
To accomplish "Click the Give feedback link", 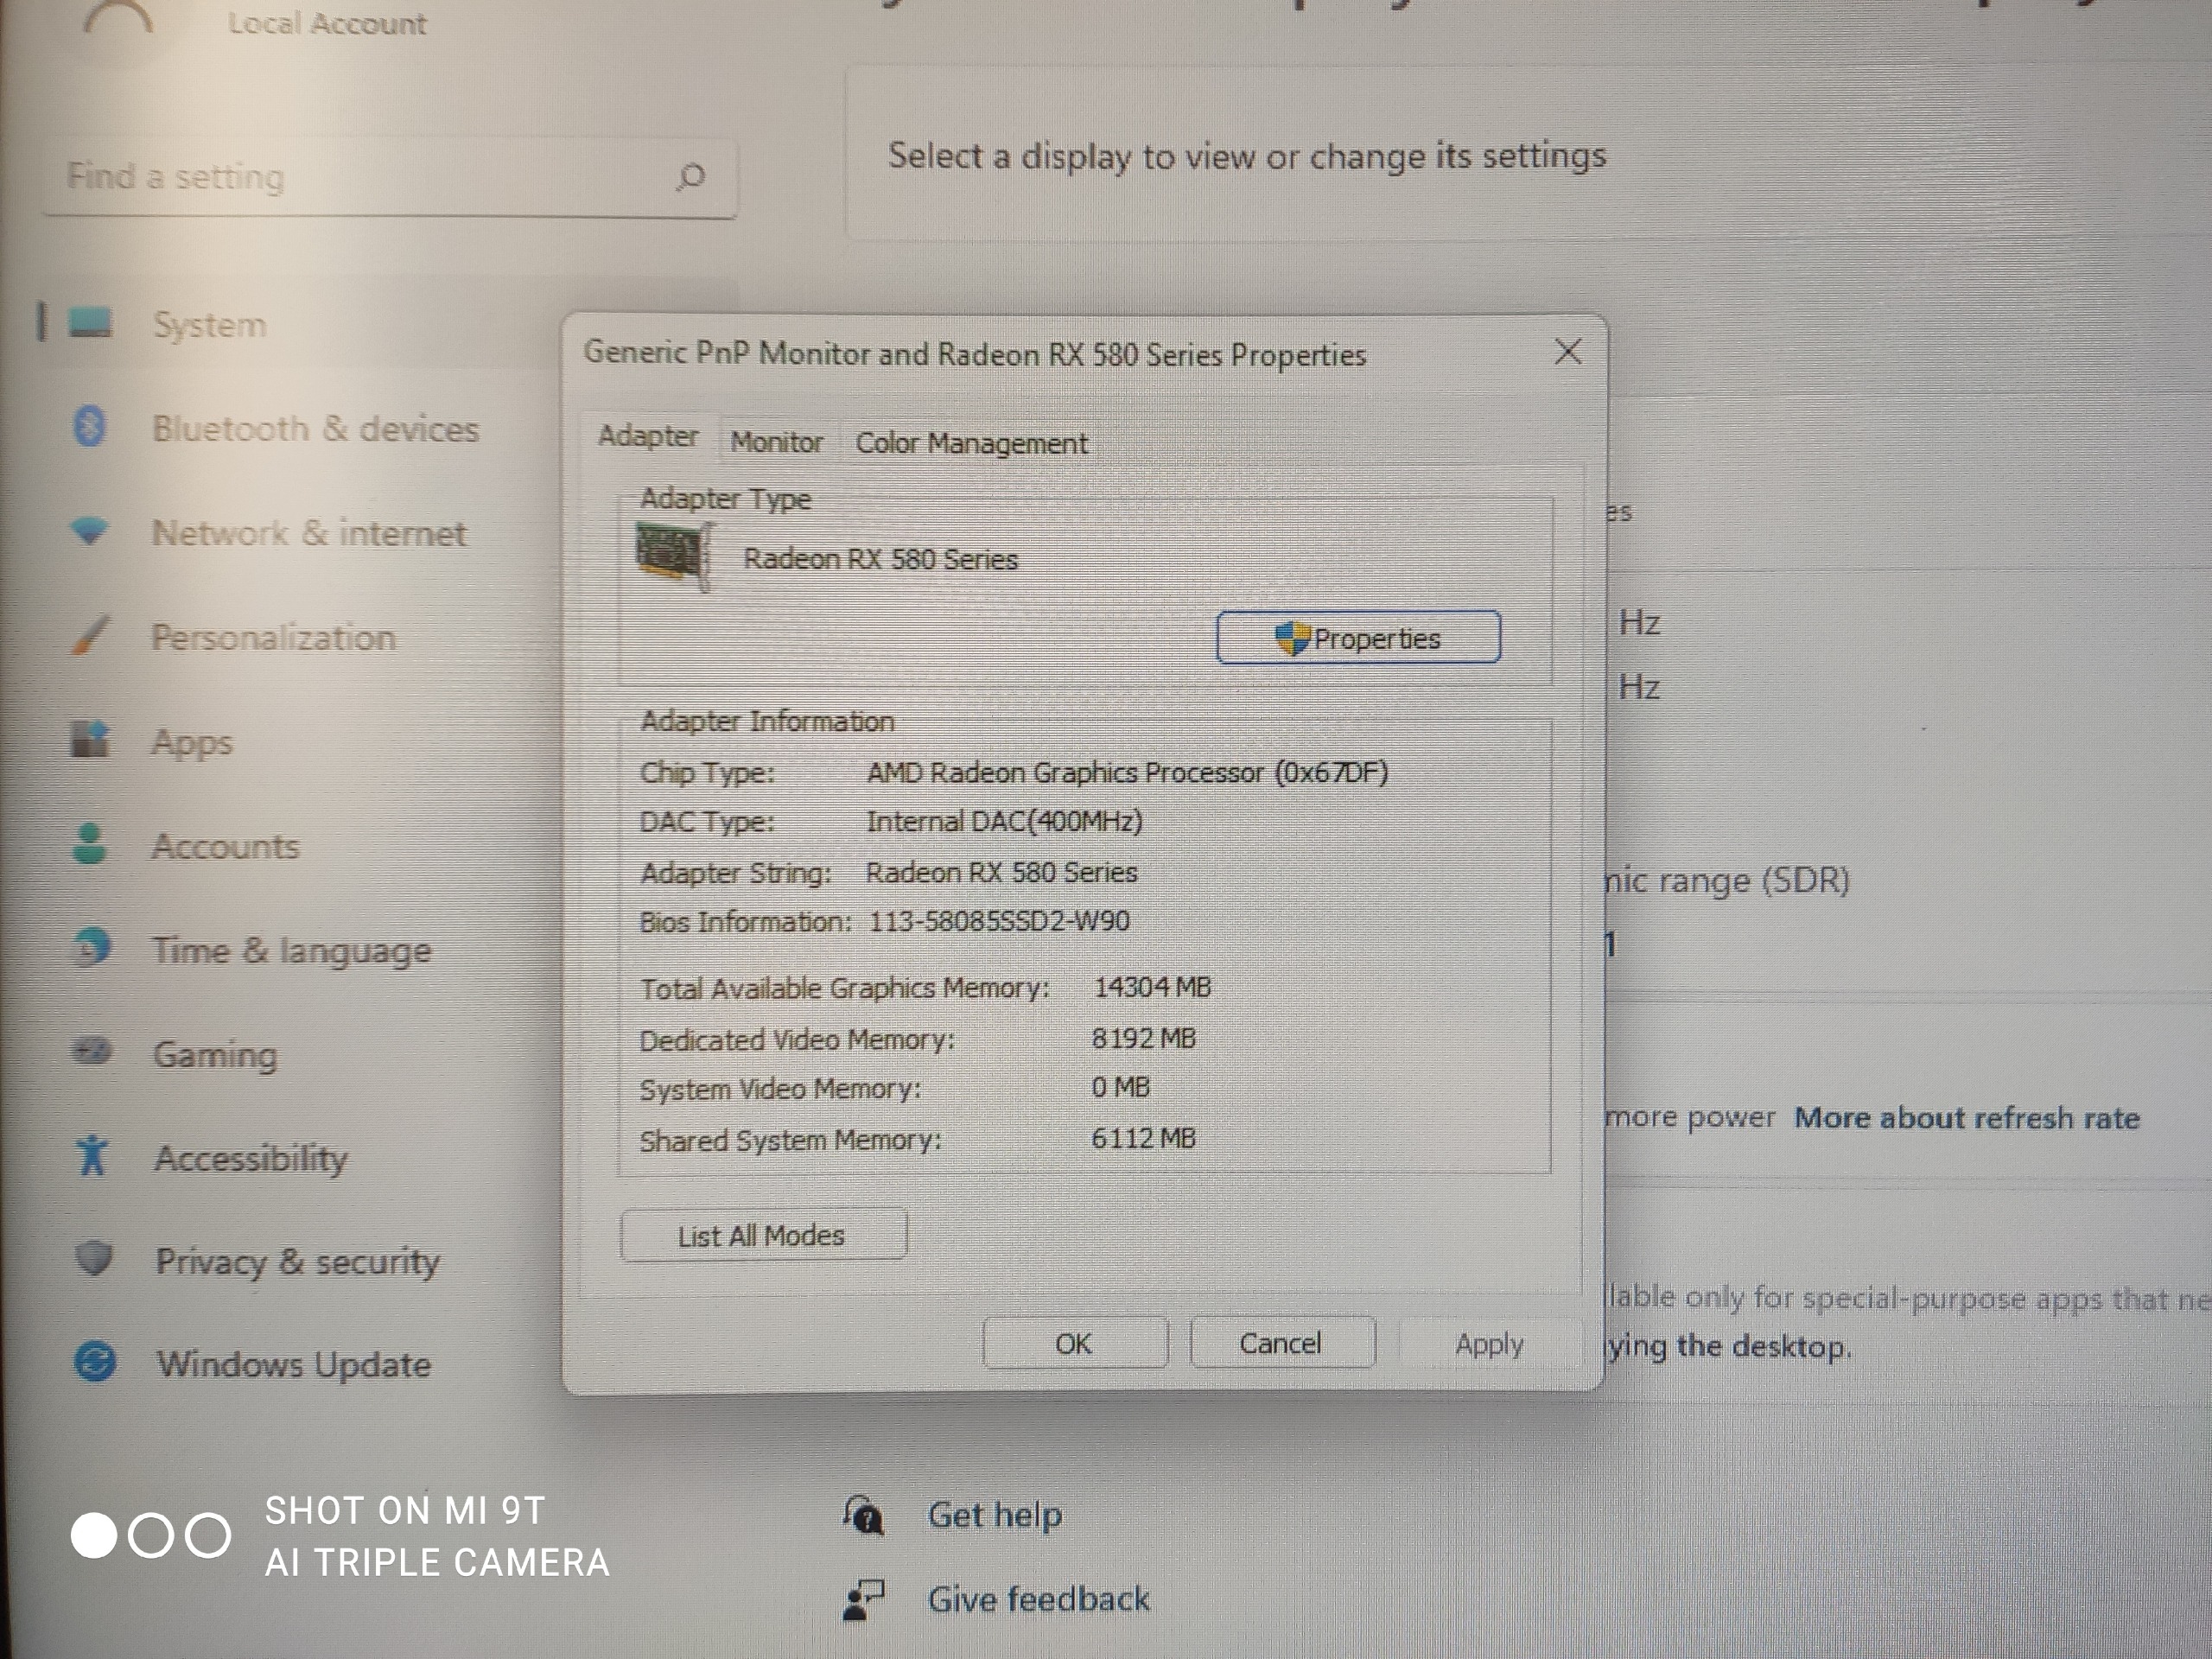I will [x=1039, y=1599].
